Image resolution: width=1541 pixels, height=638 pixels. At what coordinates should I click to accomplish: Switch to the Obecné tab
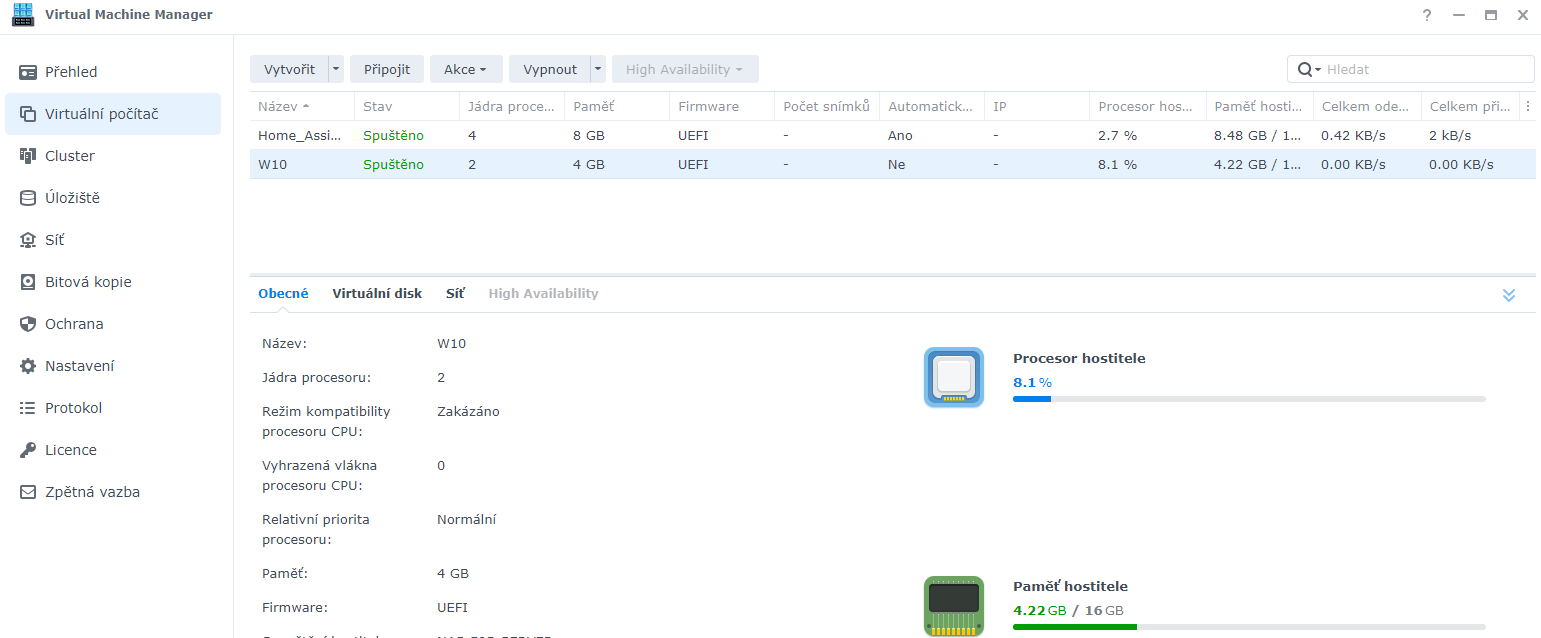pos(283,294)
